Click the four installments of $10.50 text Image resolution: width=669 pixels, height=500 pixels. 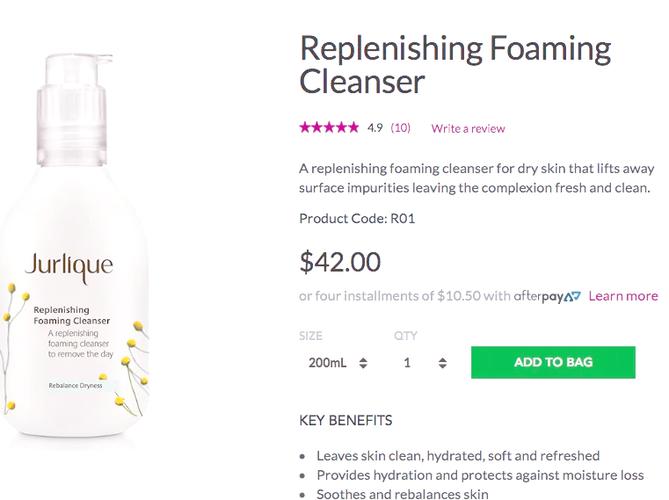pos(404,296)
